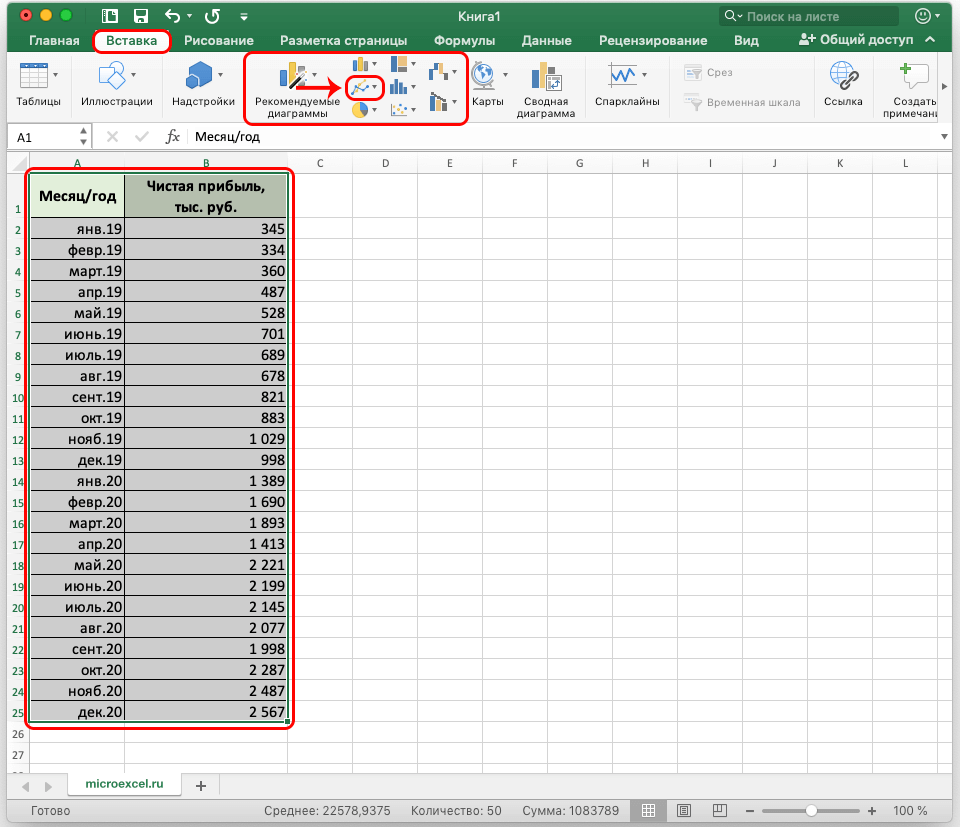Open the Рецензирование tab
Screen dimensions: 960x827
(x=653, y=40)
